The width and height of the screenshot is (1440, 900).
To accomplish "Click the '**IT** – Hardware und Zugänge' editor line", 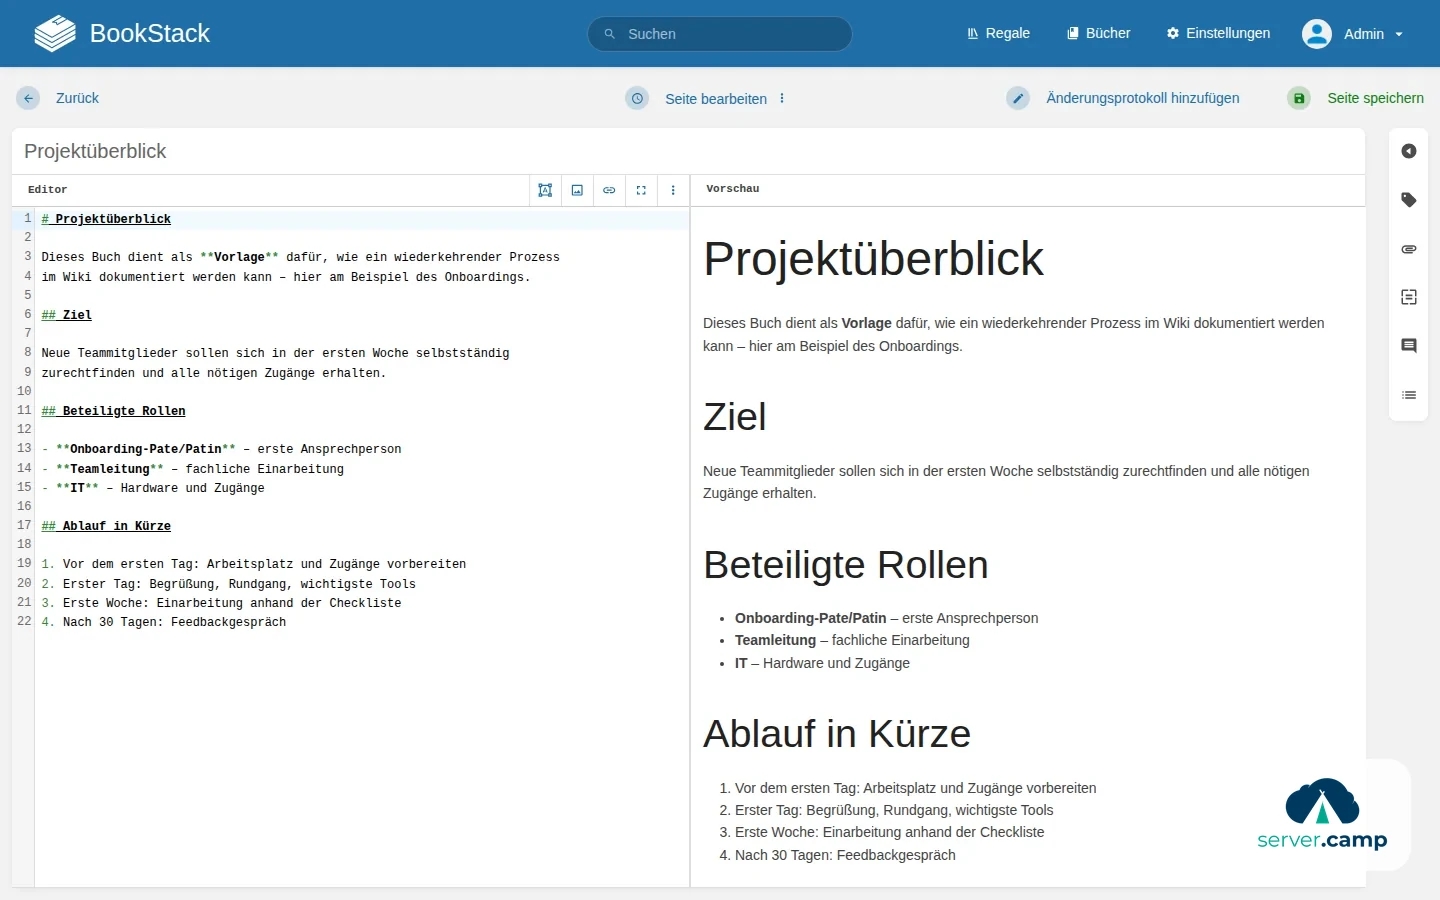I will point(153,488).
